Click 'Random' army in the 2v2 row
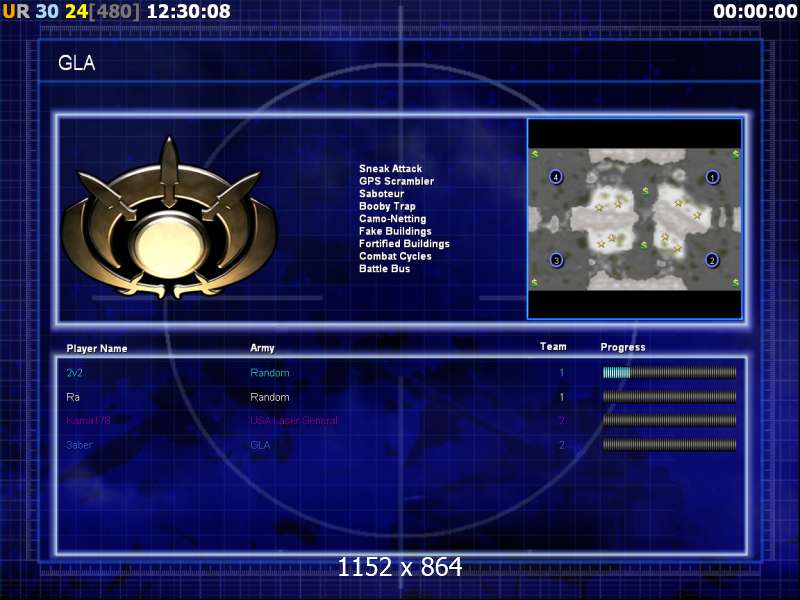Viewport: 800px width, 600px height. (269, 373)
